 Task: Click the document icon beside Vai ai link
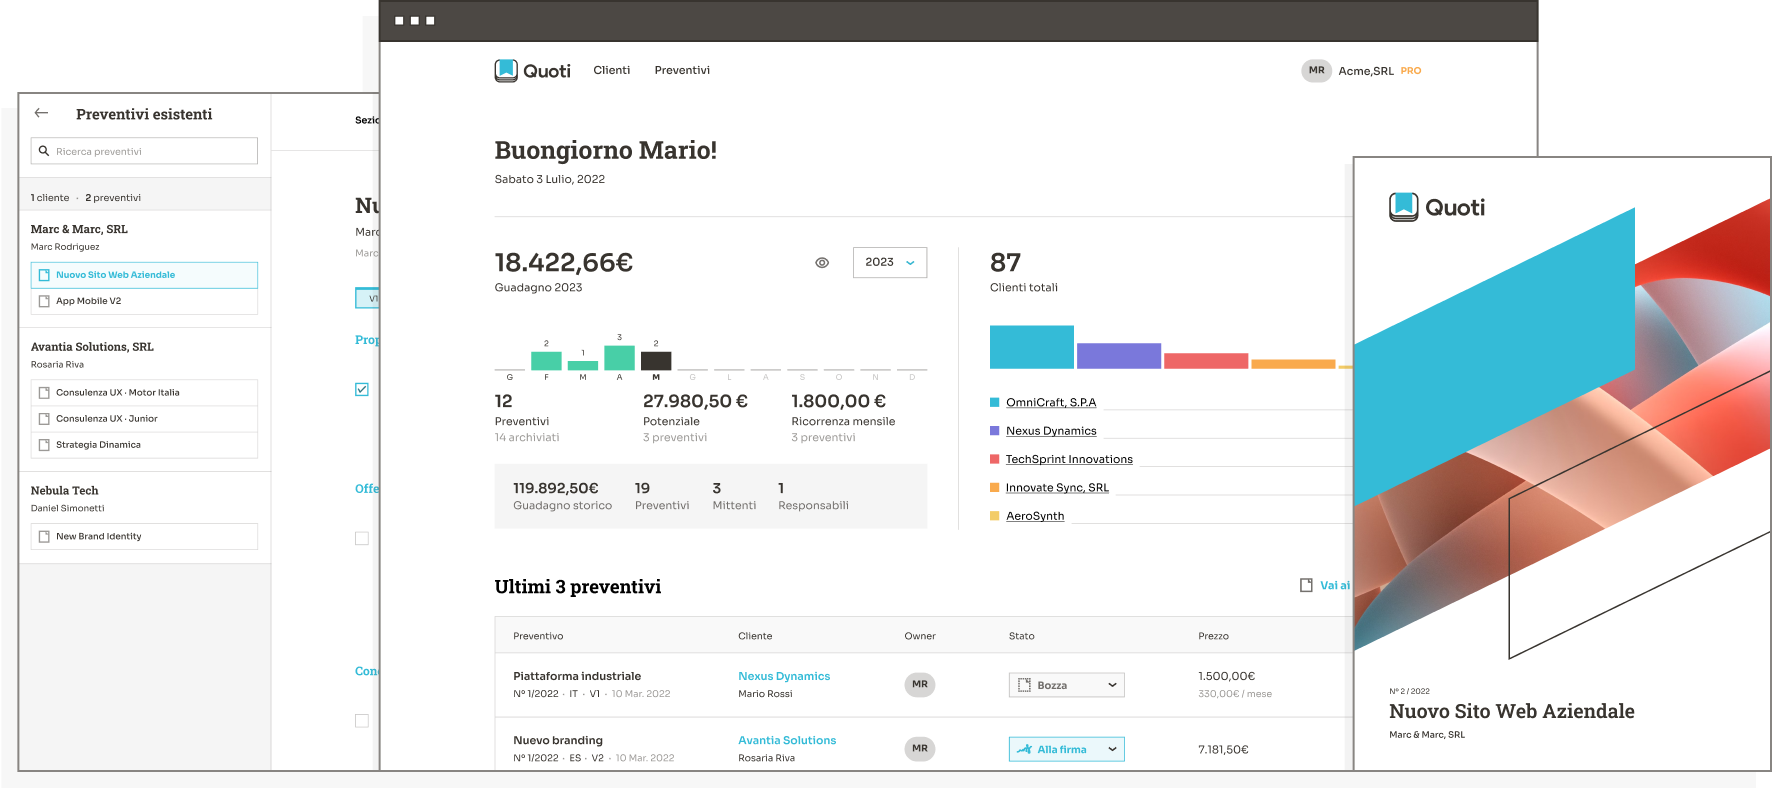tap(1306, 585)
